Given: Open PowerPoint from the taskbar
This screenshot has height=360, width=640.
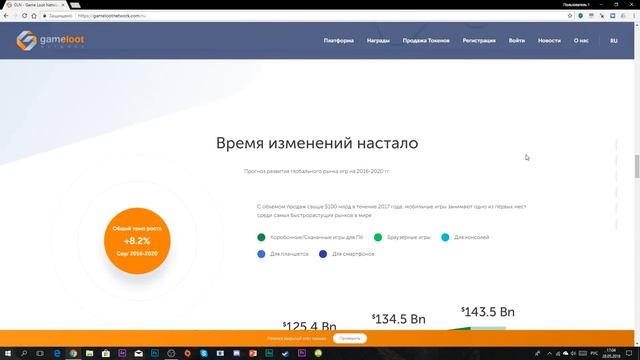Looking at the screenshot, I should point(253,353).
